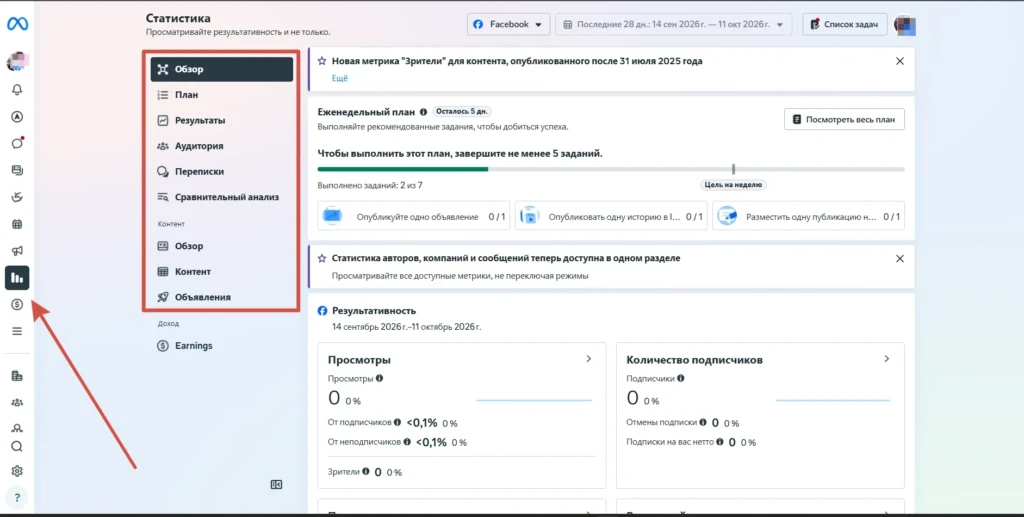Open the Контент menu item
Screen dimensions: 1024x517
pos(221,272)
